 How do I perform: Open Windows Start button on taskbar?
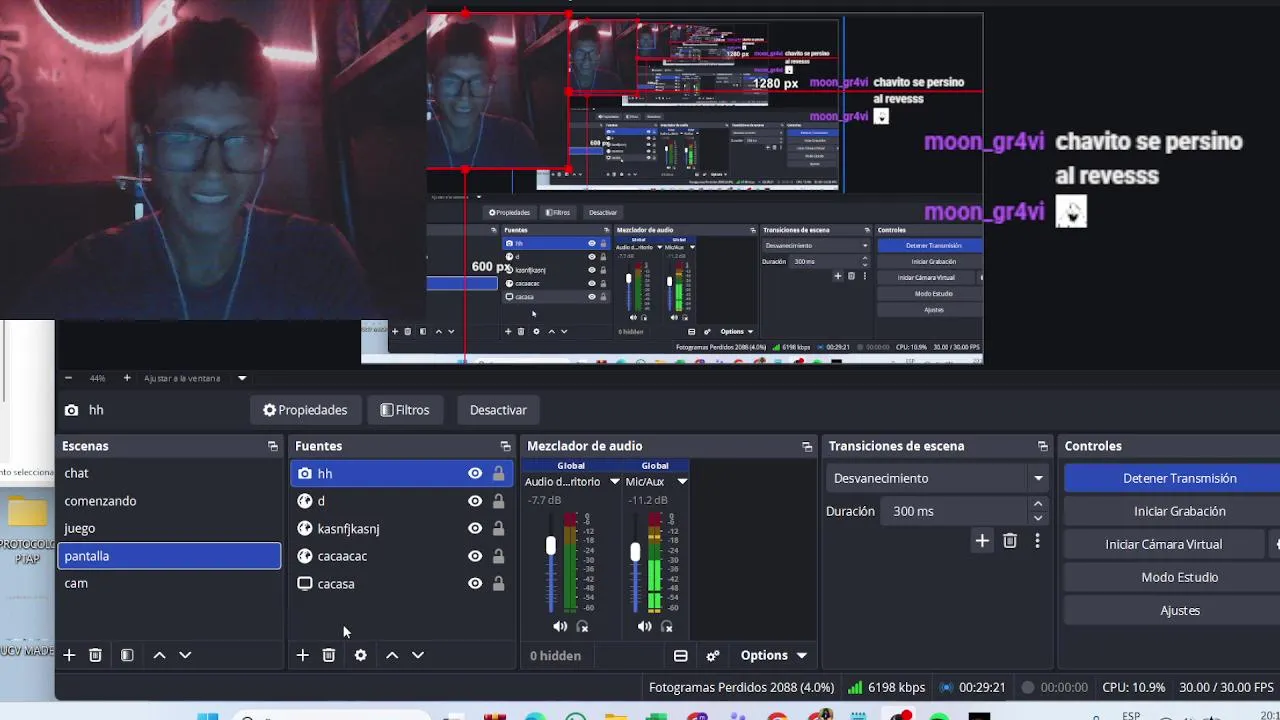(207, 716)
